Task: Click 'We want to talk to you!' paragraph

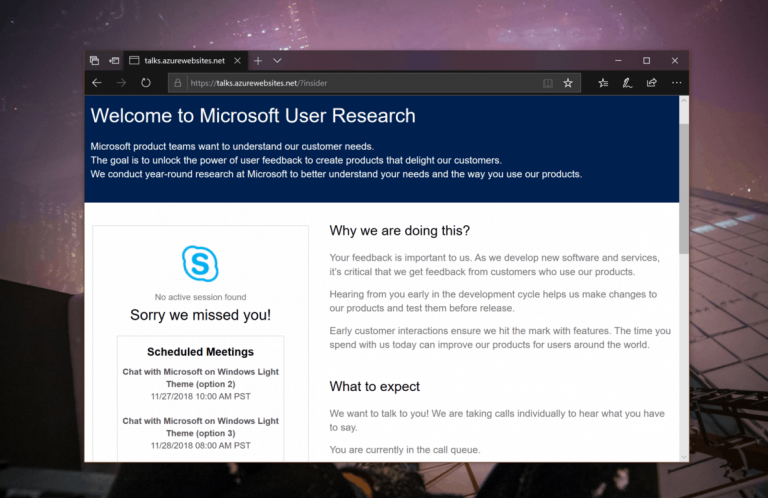Action: 497,420
